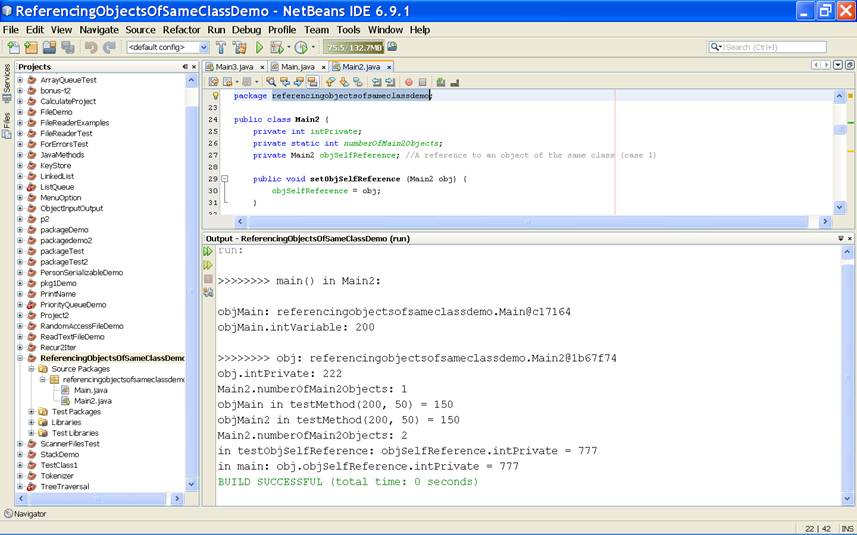Viewport: 857px width, 535px height.
Task: Collapse the method fold at setObjSelfReference
Action: coord(225,179)
